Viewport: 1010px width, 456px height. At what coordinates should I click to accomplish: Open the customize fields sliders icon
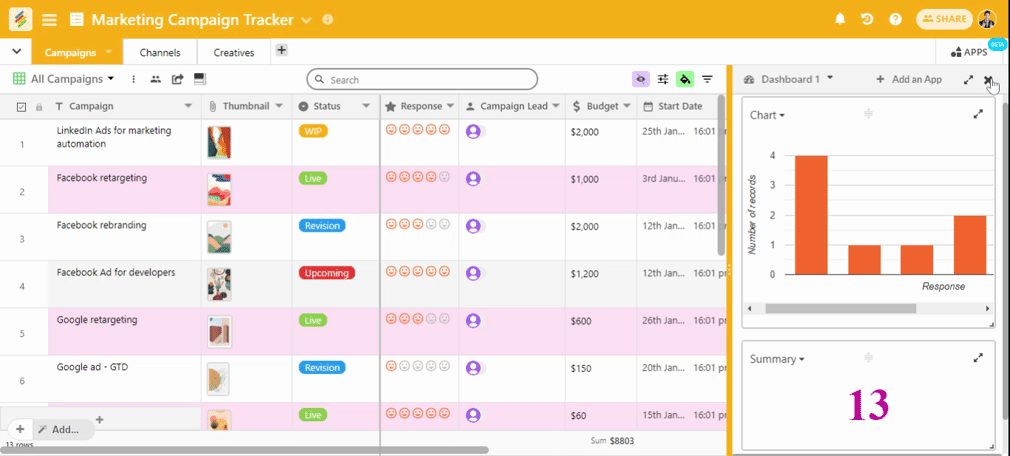663,79
